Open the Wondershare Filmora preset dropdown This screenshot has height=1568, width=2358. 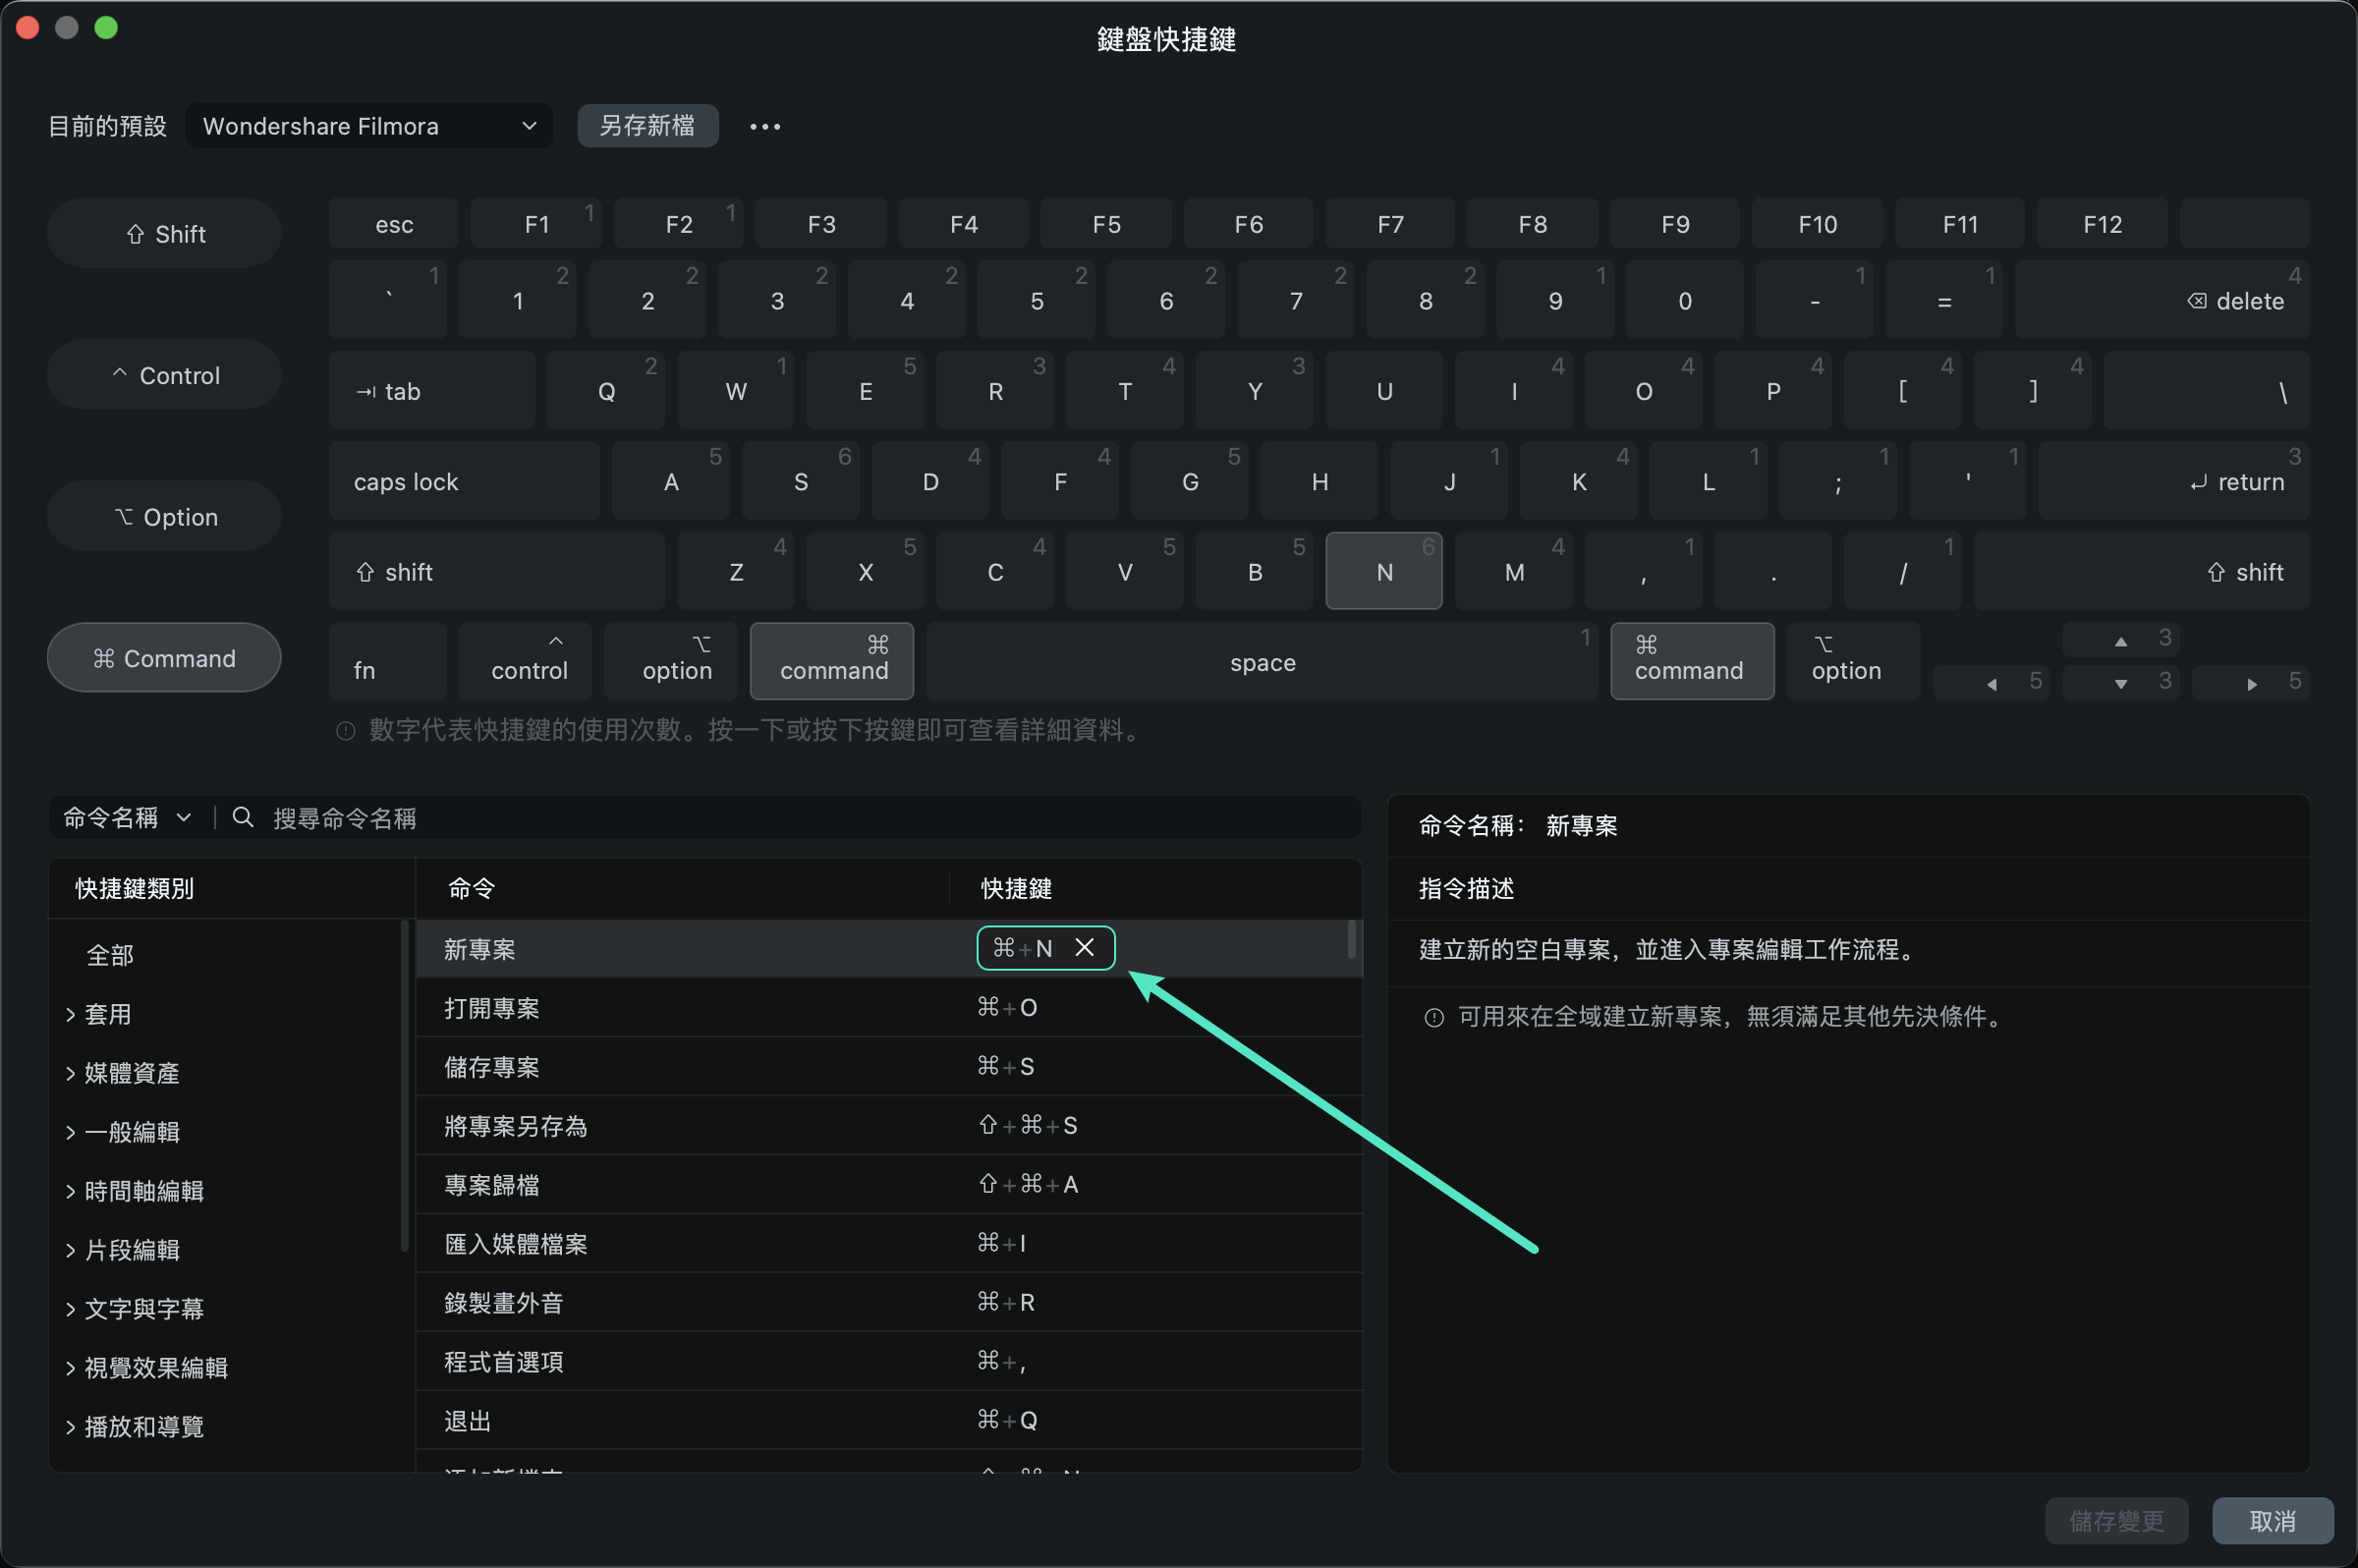[x=369, y=126]
